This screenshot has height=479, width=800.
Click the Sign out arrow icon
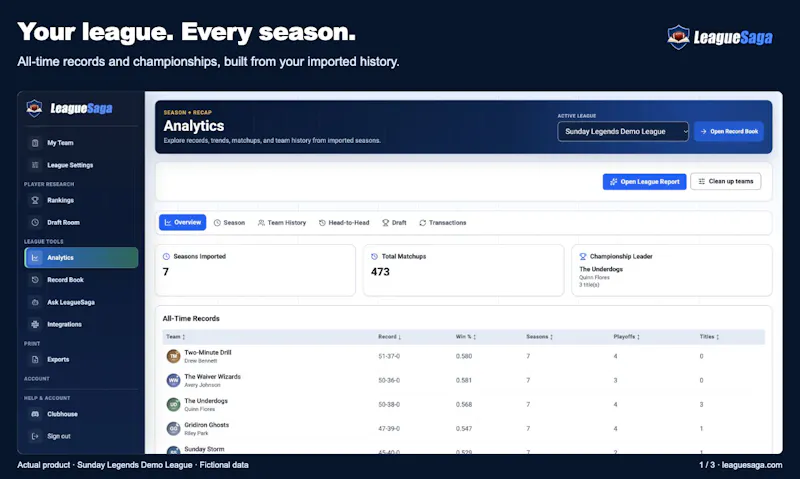pos(35,436)
